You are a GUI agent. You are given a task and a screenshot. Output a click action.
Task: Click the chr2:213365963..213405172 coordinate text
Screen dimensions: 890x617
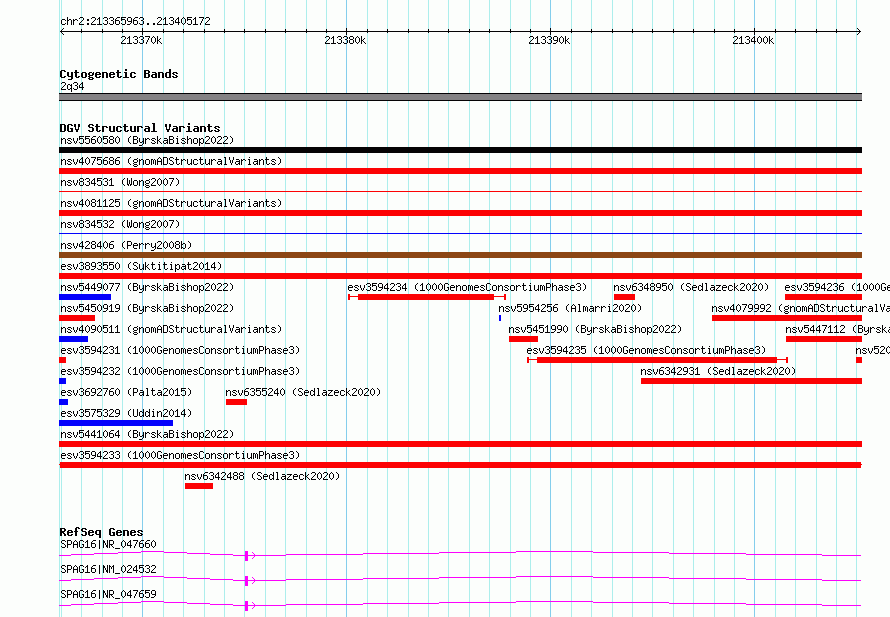coord(135,22)
